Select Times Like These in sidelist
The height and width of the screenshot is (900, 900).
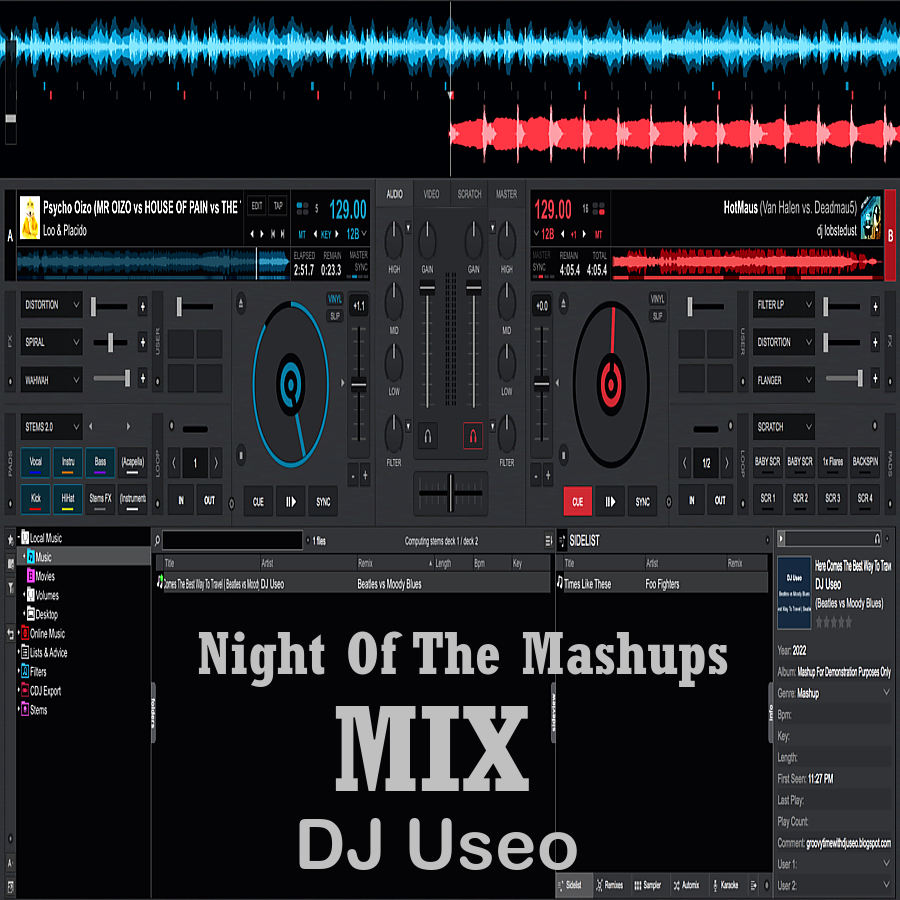[662, 584]
